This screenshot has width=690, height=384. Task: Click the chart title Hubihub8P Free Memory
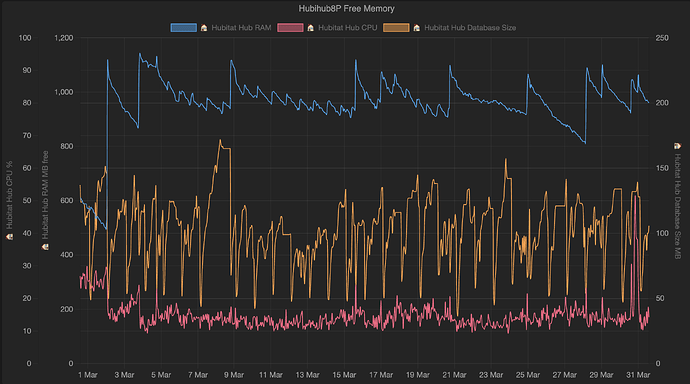(346, 8)
